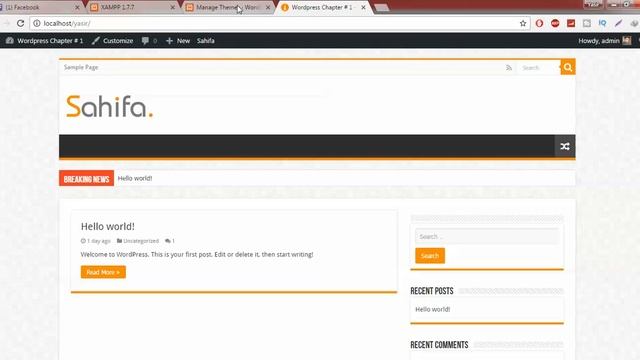This screenshot has height=360, width=640.
Task: Click the orange sidebar Search button
Action: click(x=430, y=256)
